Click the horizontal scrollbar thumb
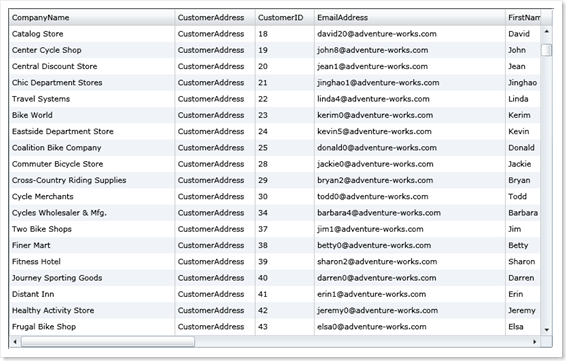This screenshot has height=361, width=566. pos(108,342)
